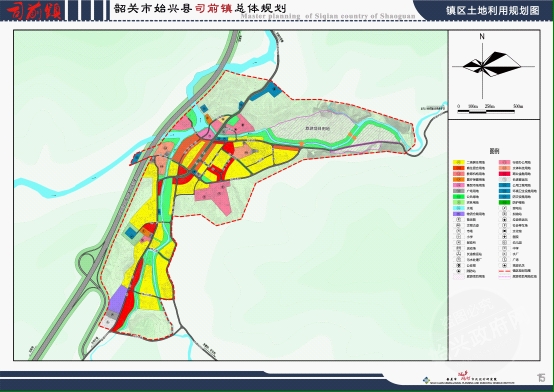Click the orange legend swatch in the left column

(459, 180)
